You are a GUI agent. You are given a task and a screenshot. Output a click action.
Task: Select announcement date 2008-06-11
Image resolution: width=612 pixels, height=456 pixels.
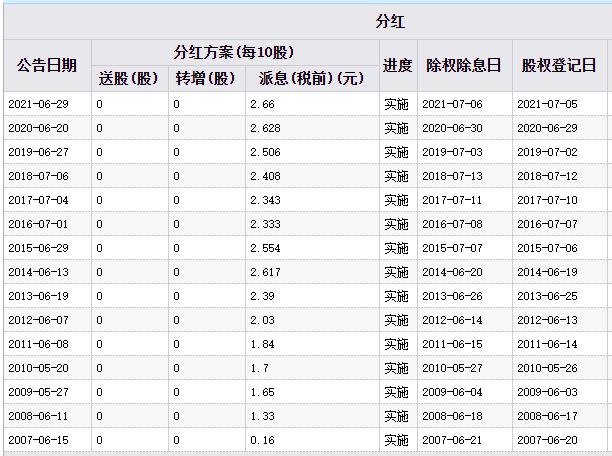[38, 416]
